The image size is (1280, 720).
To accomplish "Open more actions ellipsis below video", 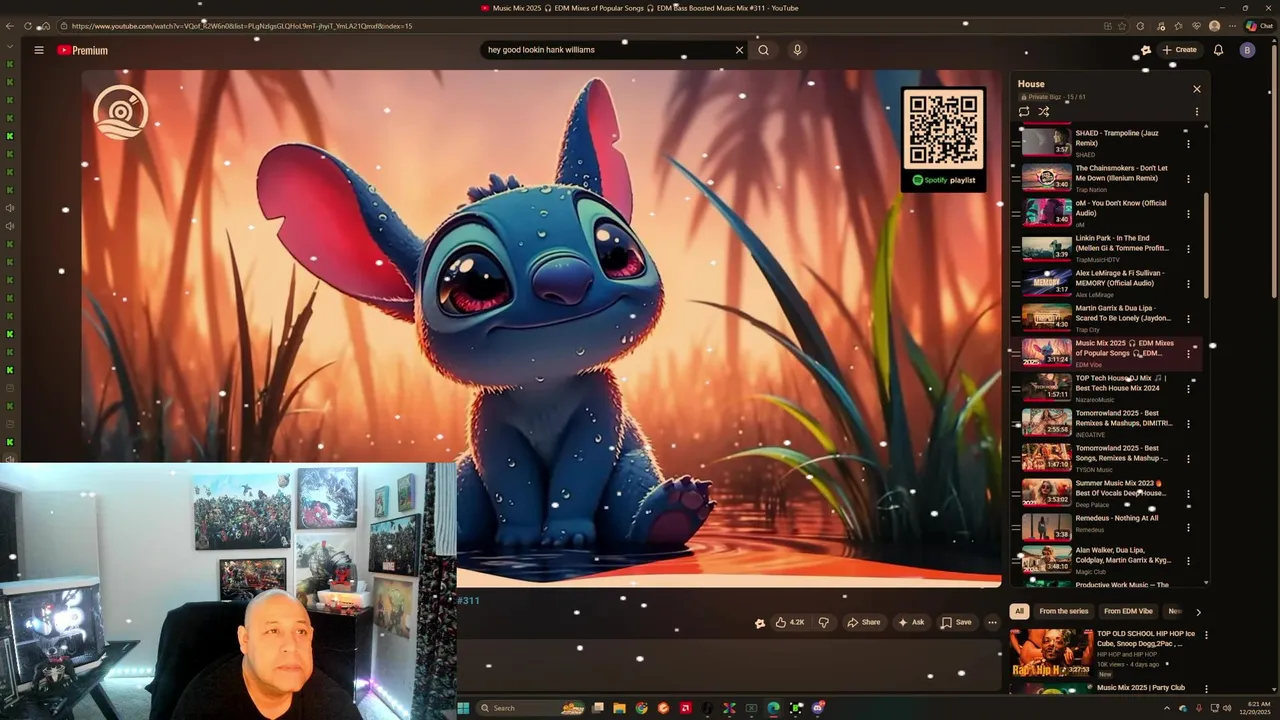I will pos(992,622).
